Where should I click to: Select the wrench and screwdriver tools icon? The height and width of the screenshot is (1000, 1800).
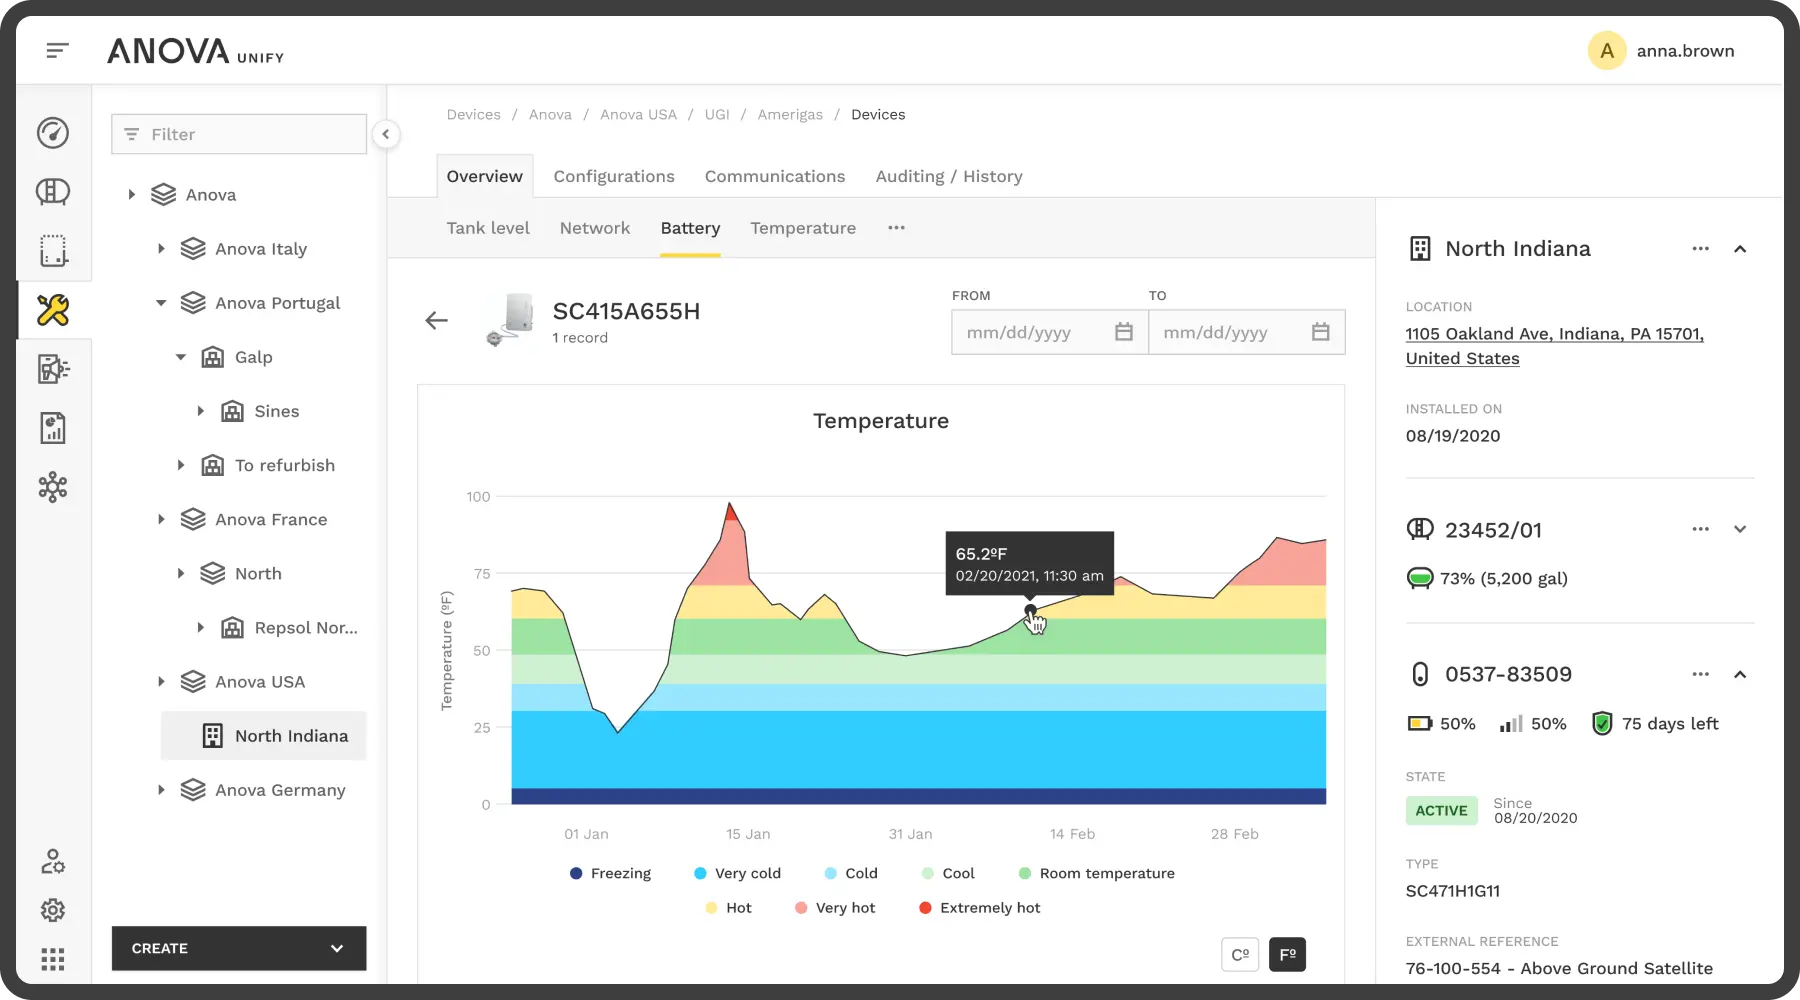(x=53, y=310)
